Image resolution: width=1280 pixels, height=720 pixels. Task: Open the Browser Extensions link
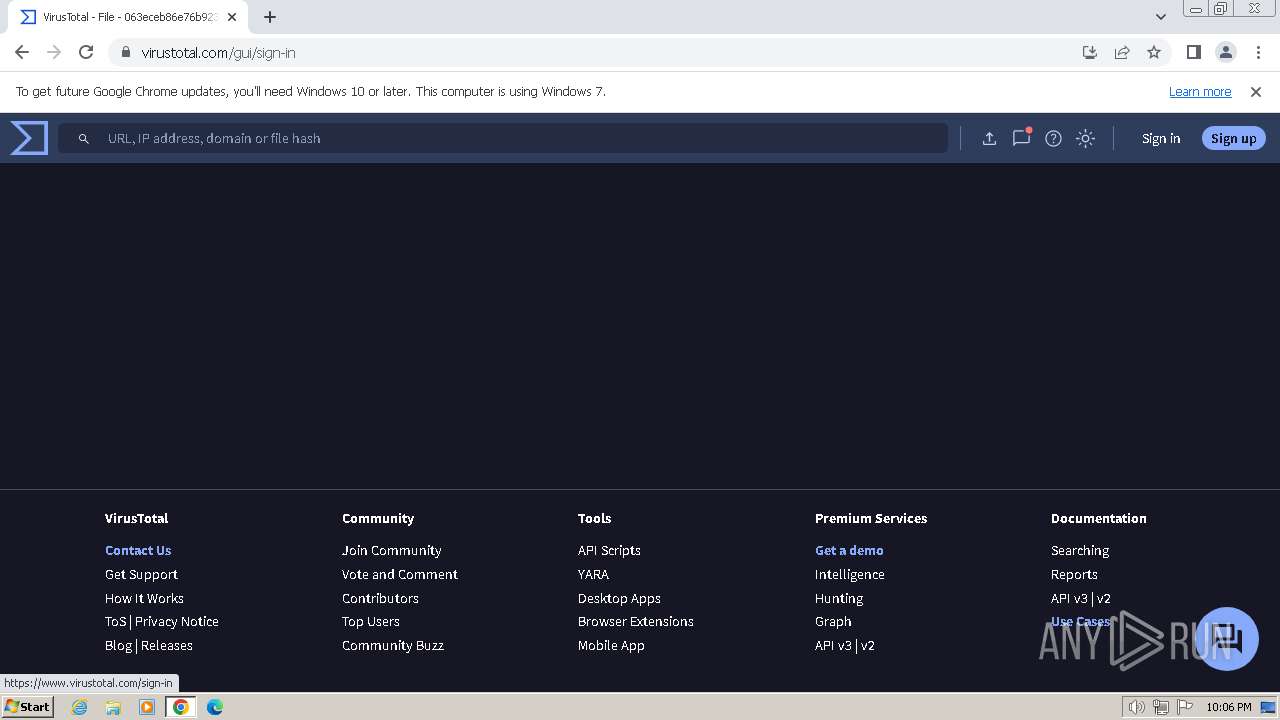(x=635, y=621)
